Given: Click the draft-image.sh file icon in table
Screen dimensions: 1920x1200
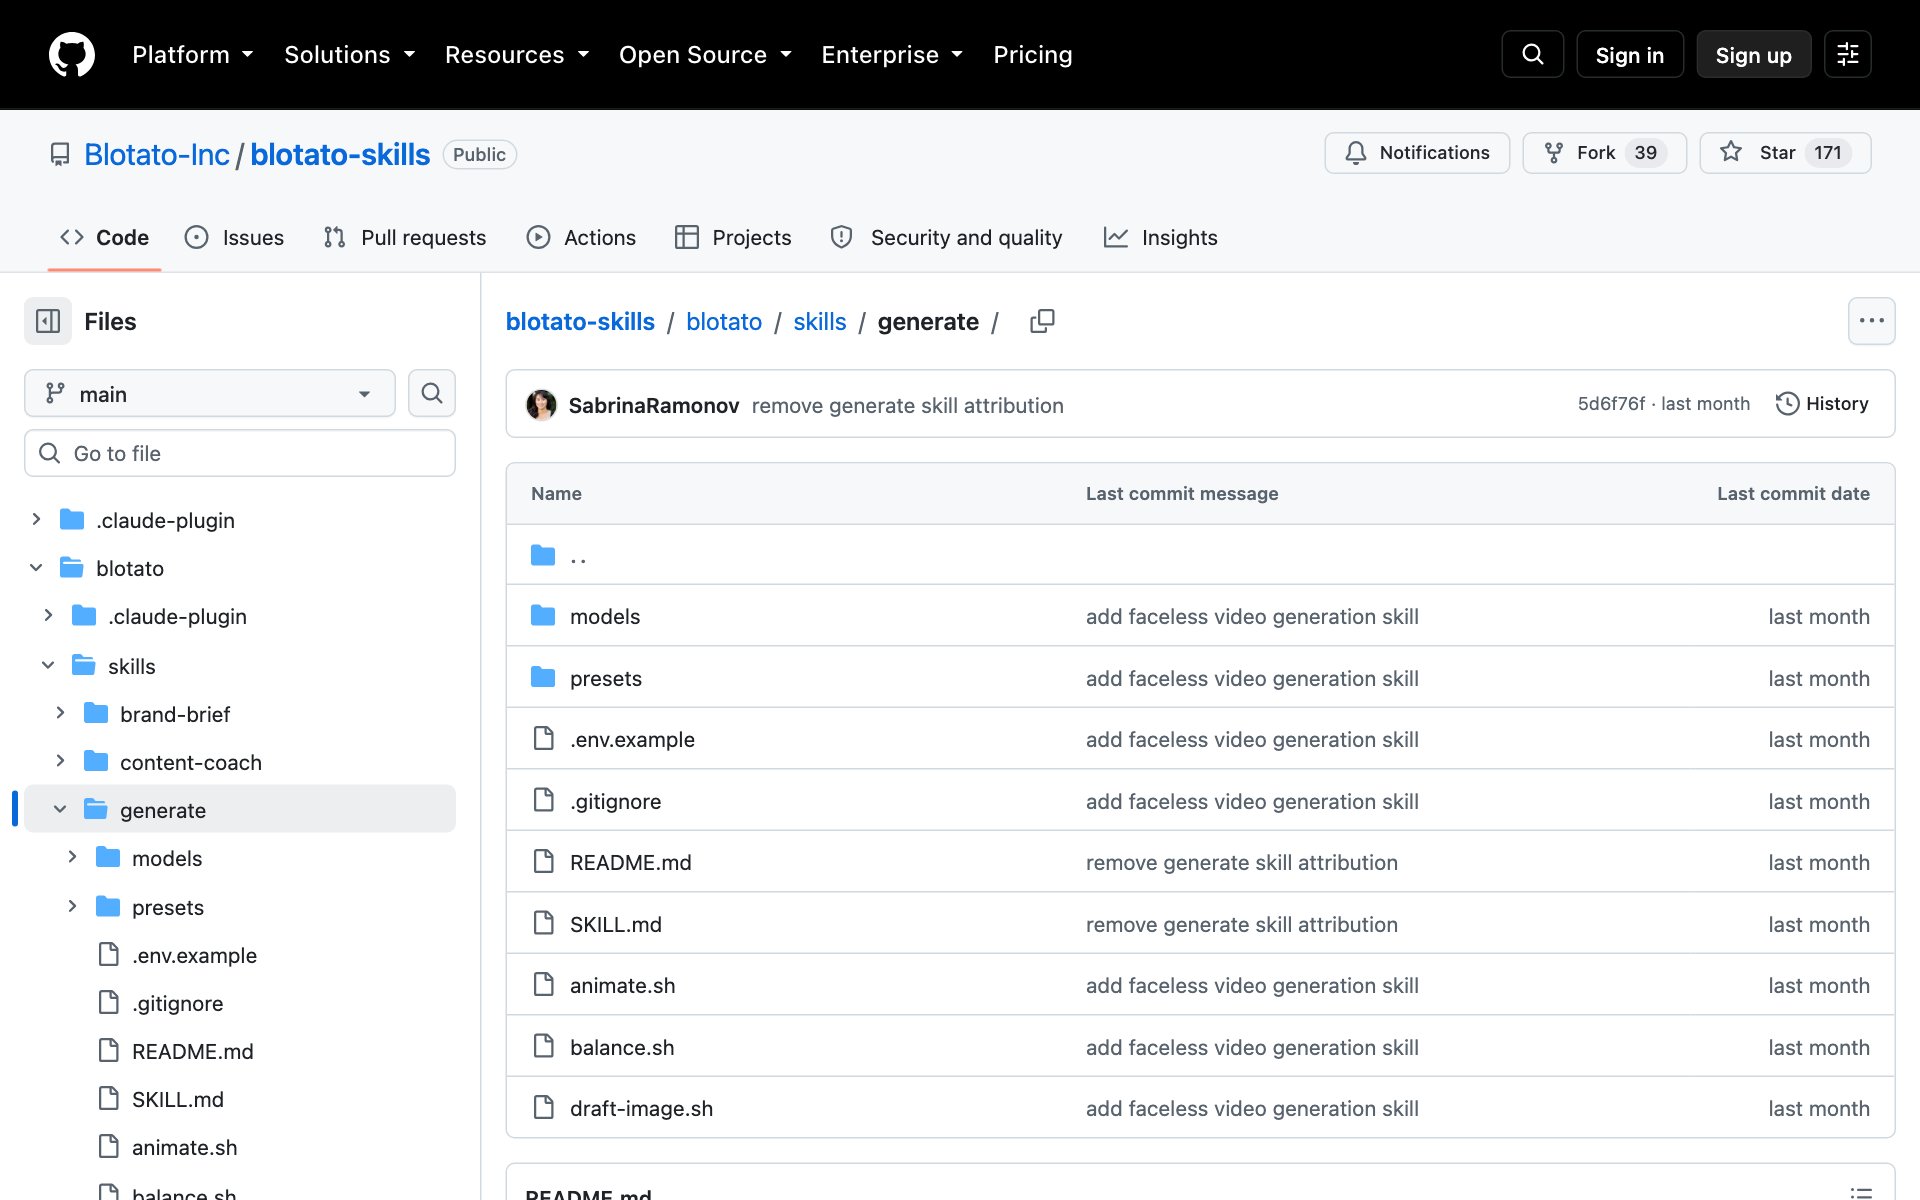Looking at the screenshot, I should point(543,1108).
